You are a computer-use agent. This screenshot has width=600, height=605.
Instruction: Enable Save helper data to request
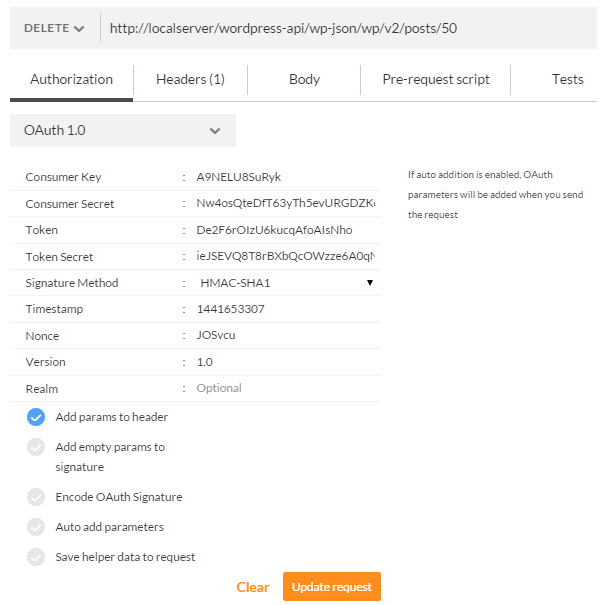pyautogui.click(x=36, y=557)
